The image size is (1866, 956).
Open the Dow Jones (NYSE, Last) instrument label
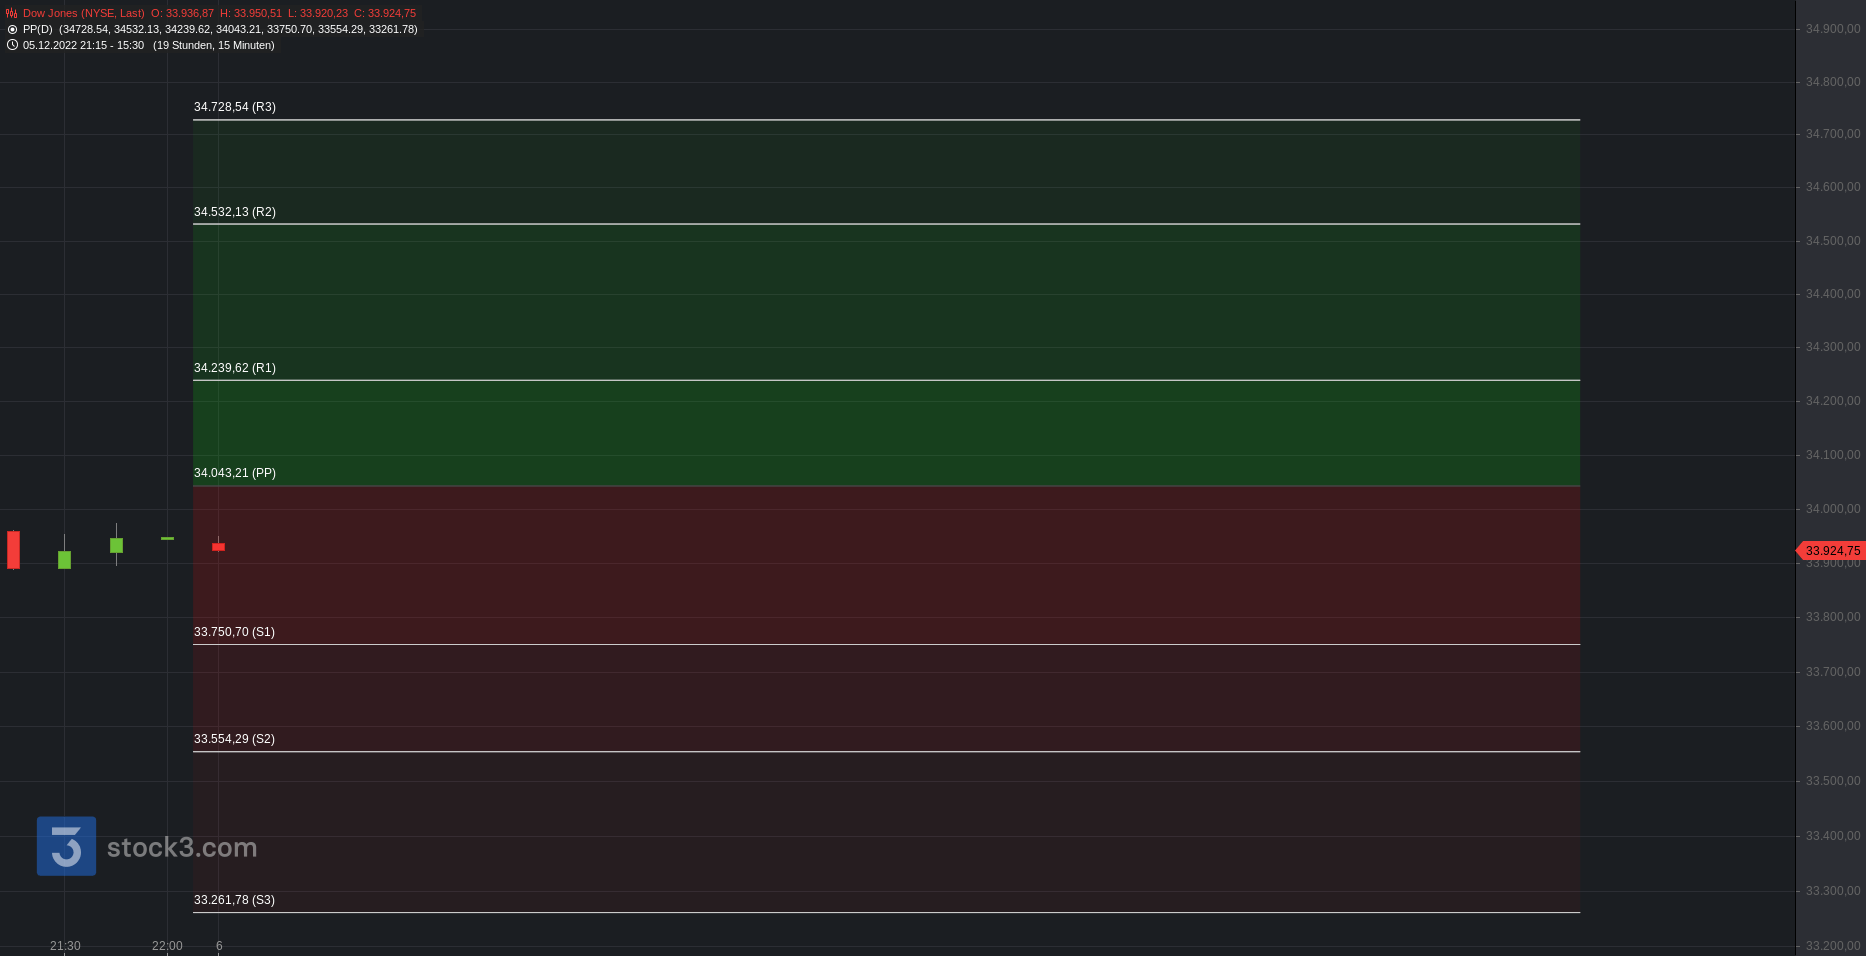click(84, 14)
